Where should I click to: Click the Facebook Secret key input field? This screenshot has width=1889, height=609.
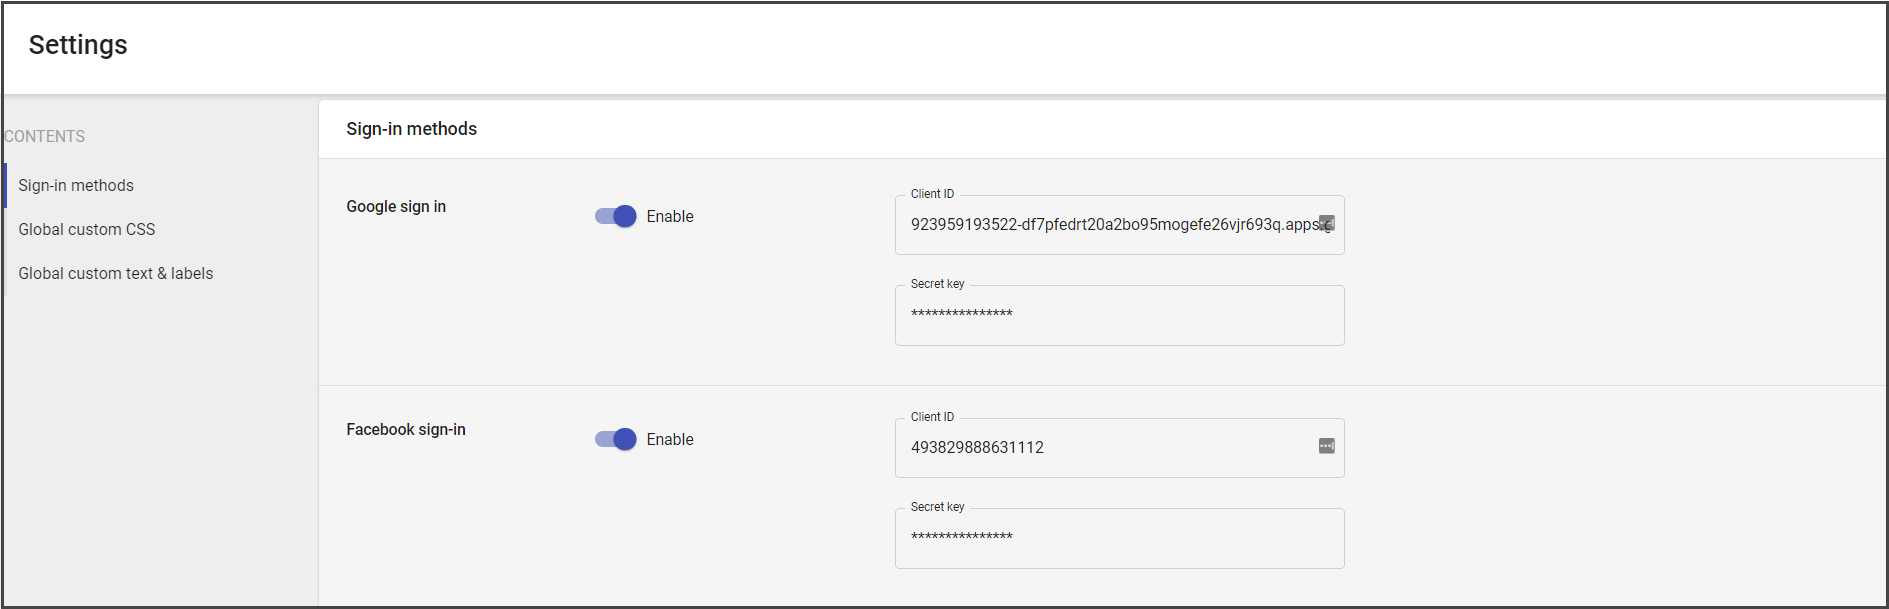(1119, 538)
